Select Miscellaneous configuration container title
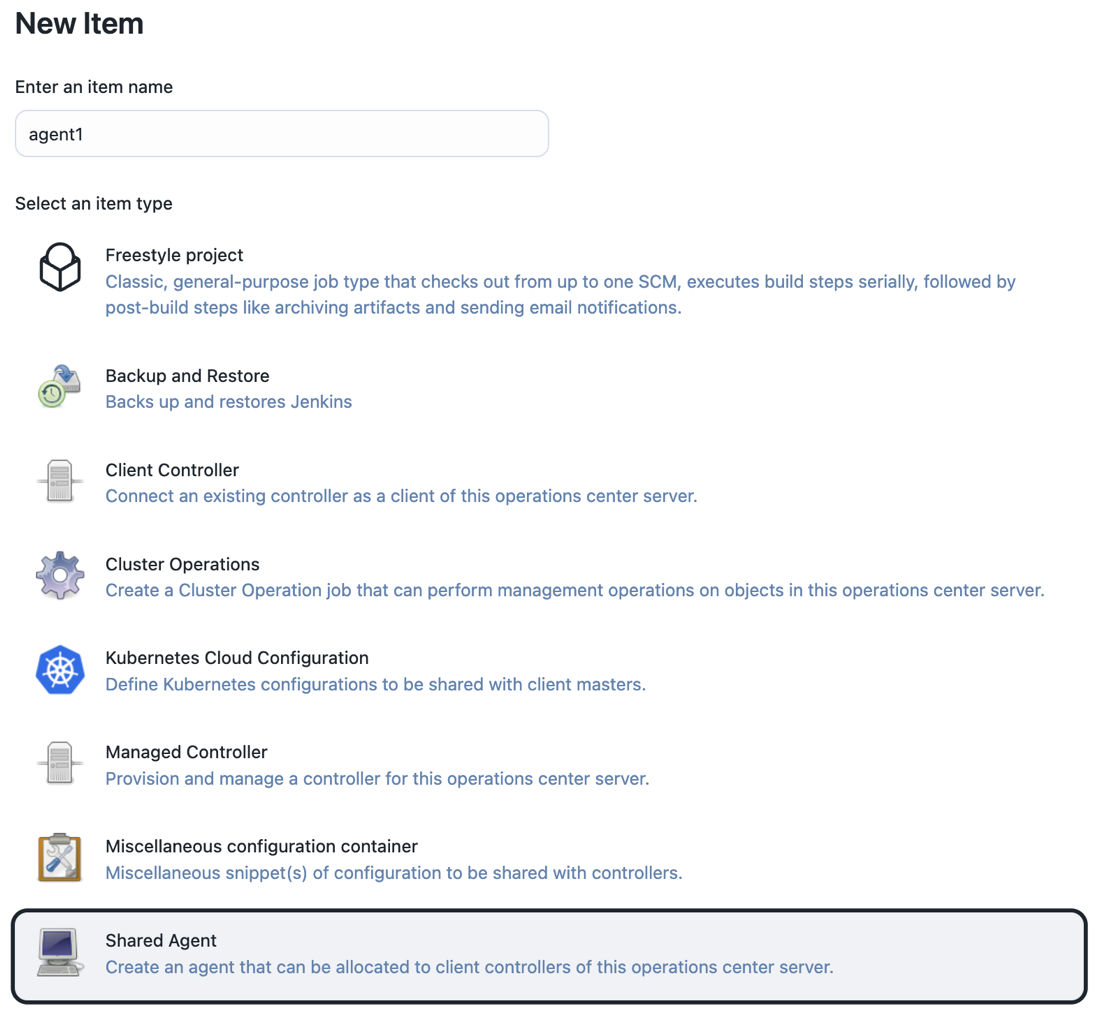Viewport: 1100px width, 1018px height. point(261,846)
